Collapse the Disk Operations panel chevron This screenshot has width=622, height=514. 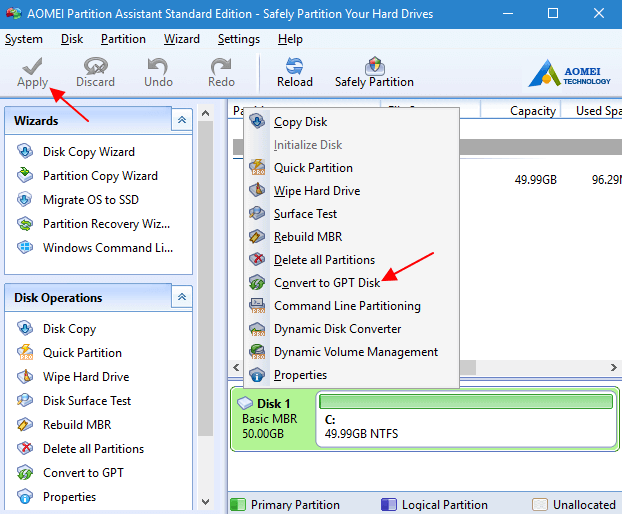pos(182,297)
